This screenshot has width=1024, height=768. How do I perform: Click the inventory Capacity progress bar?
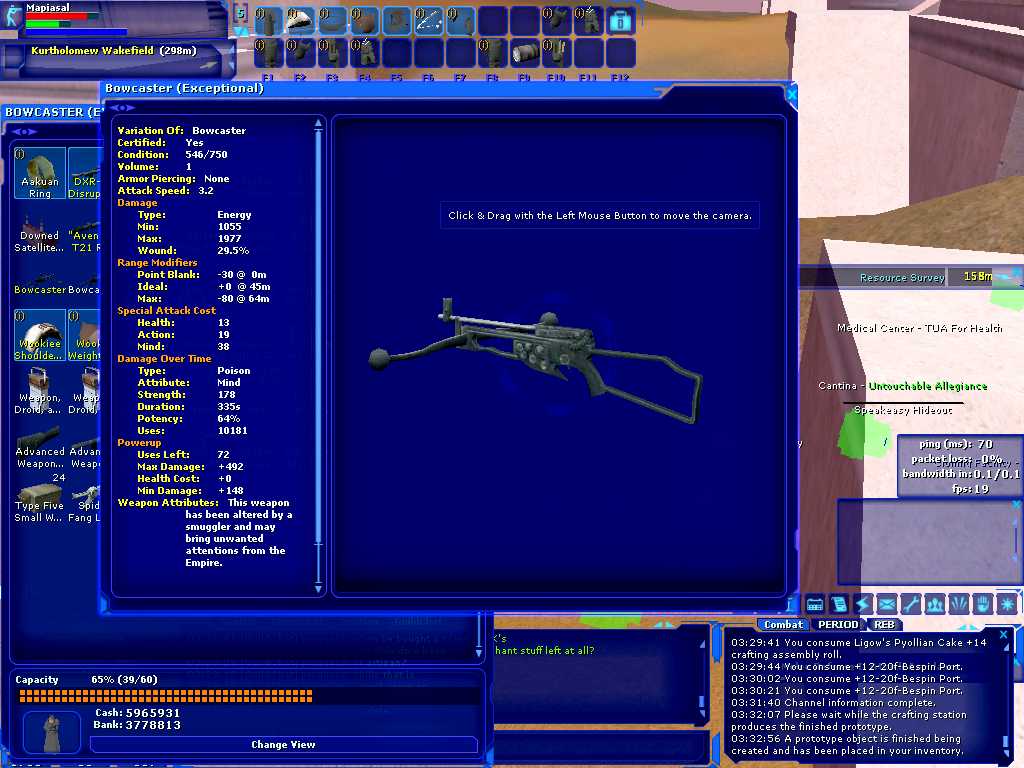(247, 696)
